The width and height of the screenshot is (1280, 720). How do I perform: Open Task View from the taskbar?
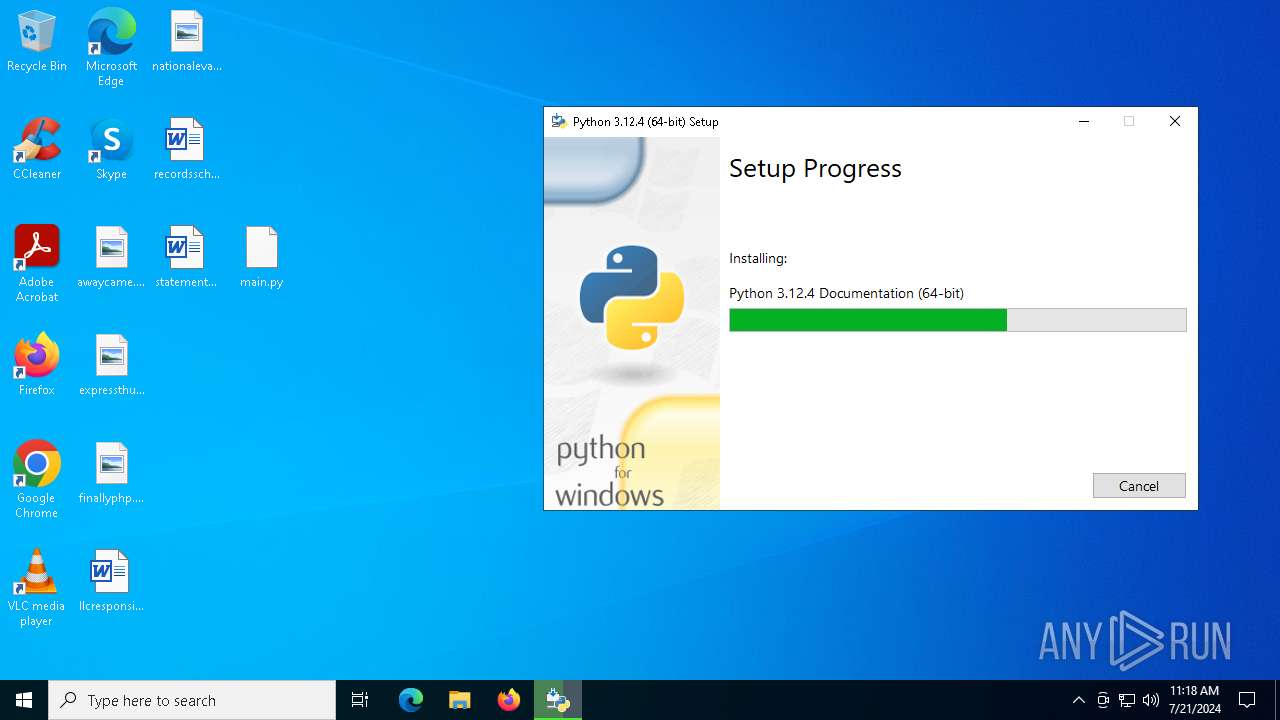point(360,700)
